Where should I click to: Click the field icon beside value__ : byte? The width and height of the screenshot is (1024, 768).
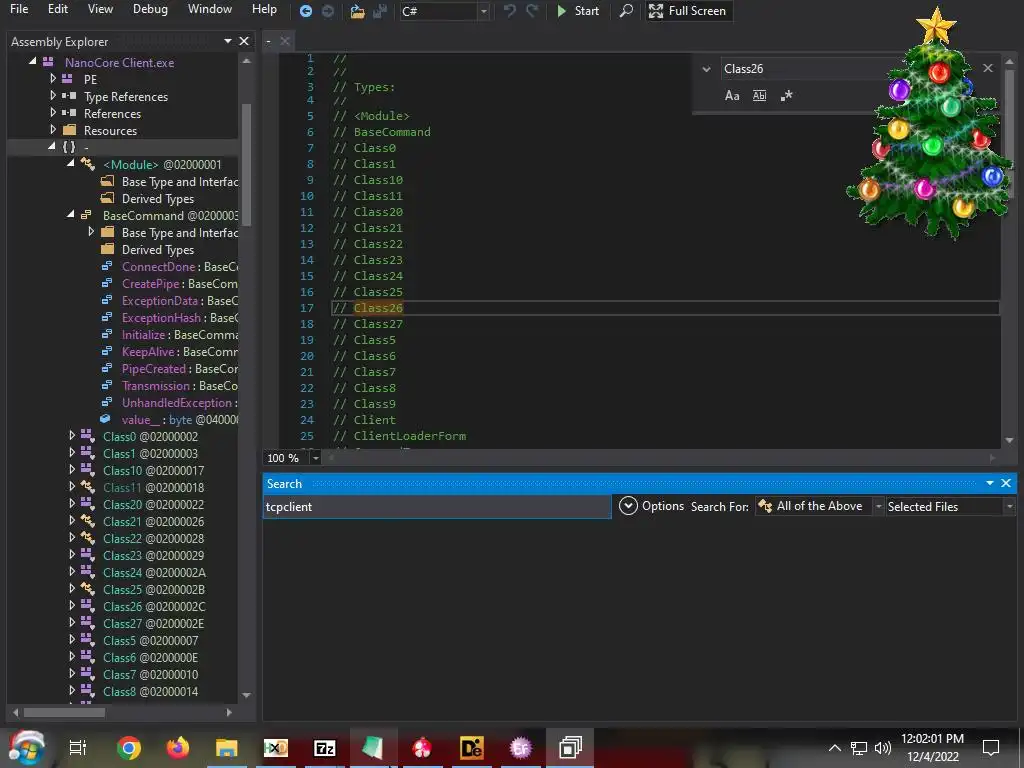[x=105, y=419]
